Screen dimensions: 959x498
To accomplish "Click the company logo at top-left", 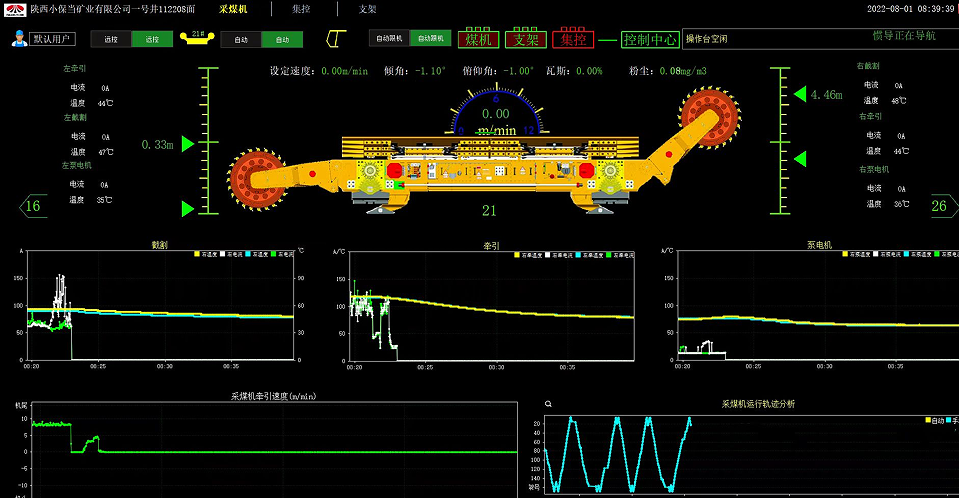I will tap(15, 9).
